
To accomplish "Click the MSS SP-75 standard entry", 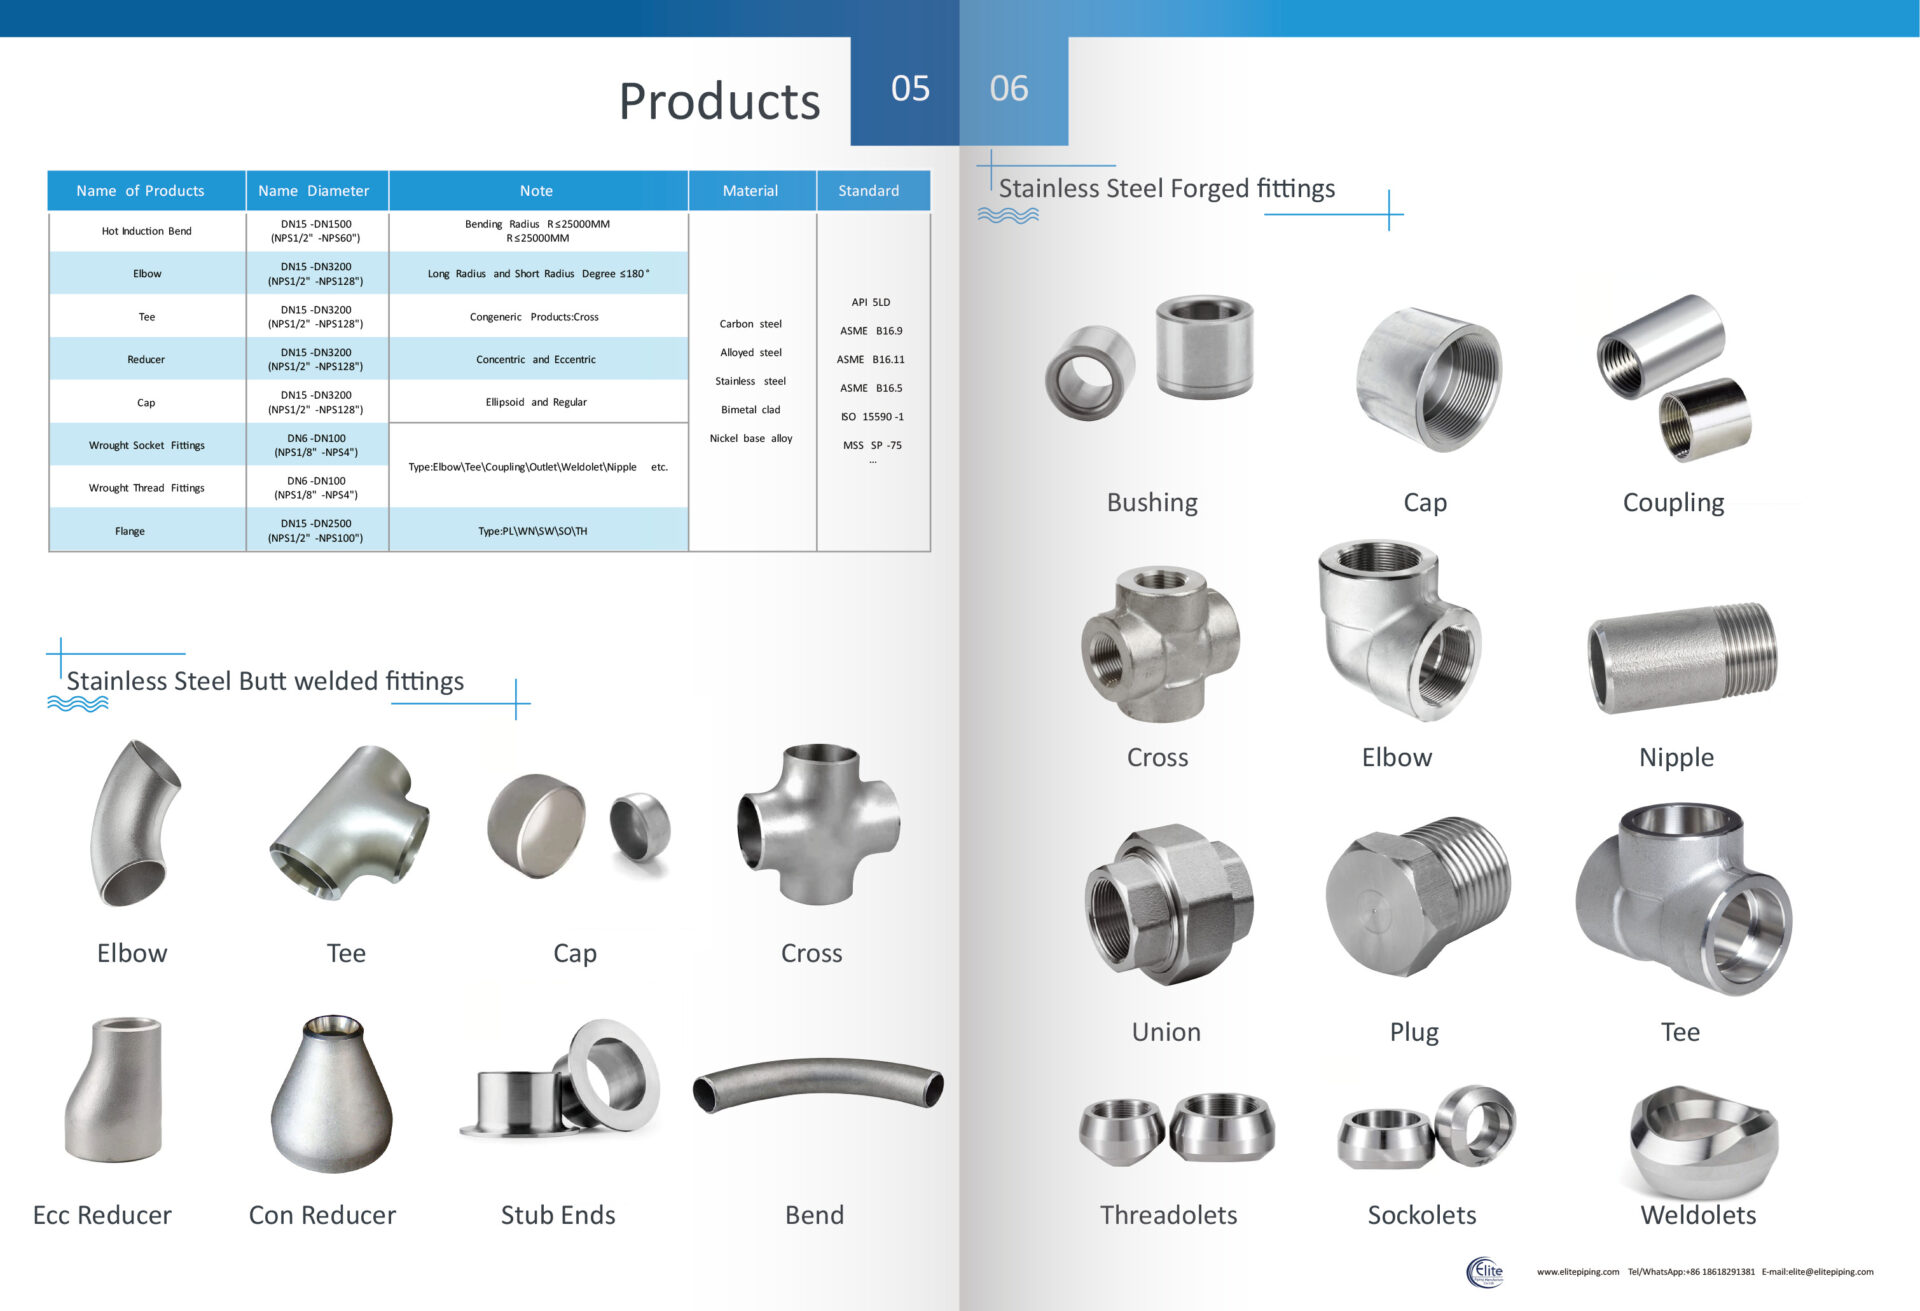I will pos(872,445).
